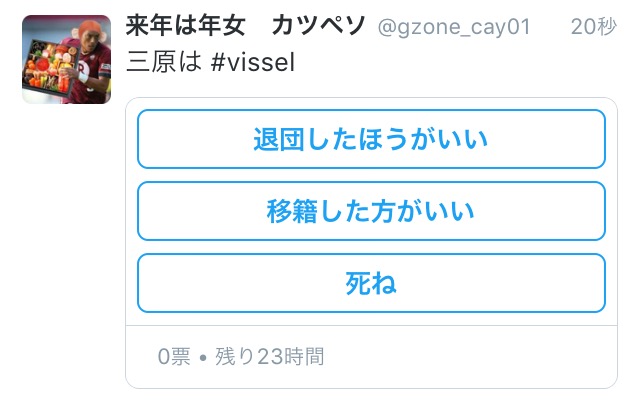The width and height of the screenshot is (640, 404).
Task: Click the 移籍 text in second poll button
Action: pos(292,211)
